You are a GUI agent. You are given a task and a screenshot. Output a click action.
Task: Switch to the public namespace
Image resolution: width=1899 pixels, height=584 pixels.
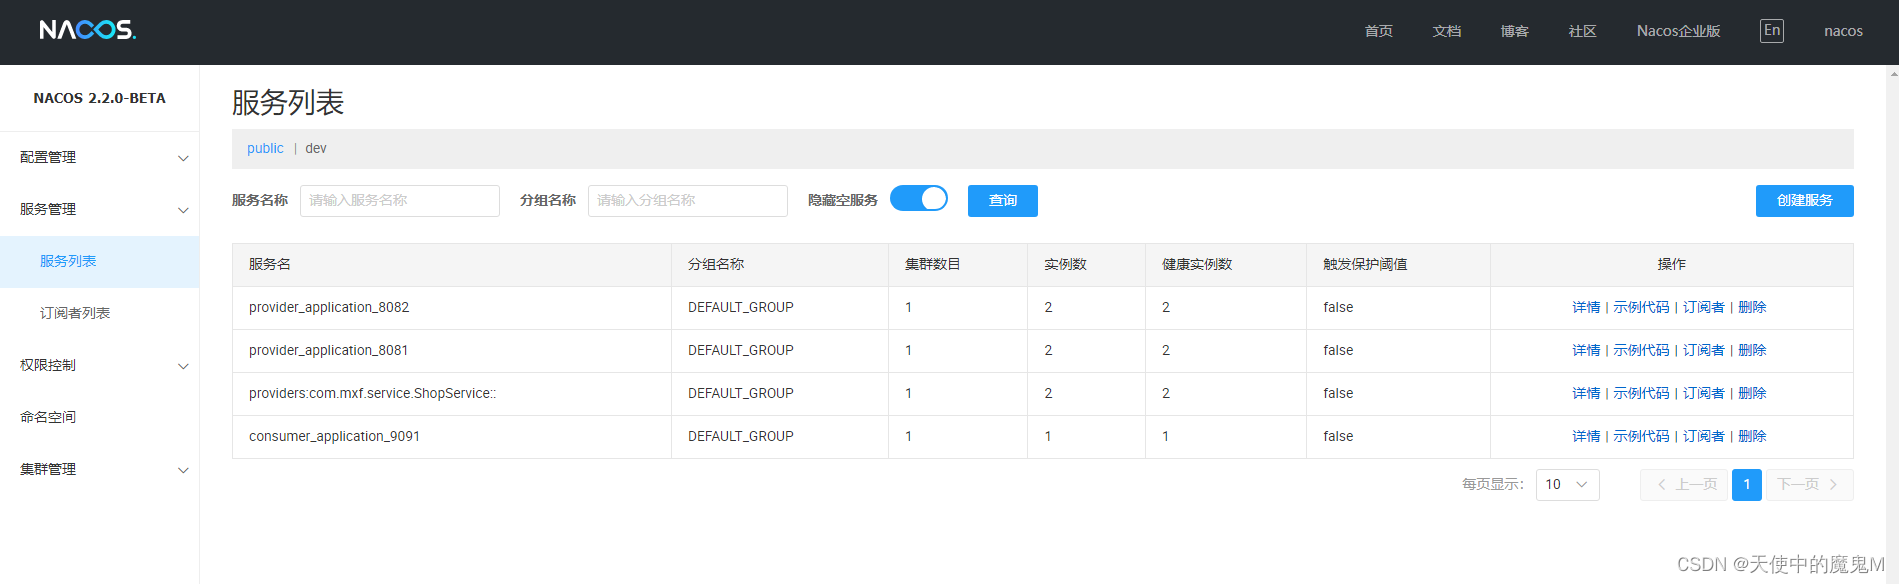coord(265,148)
